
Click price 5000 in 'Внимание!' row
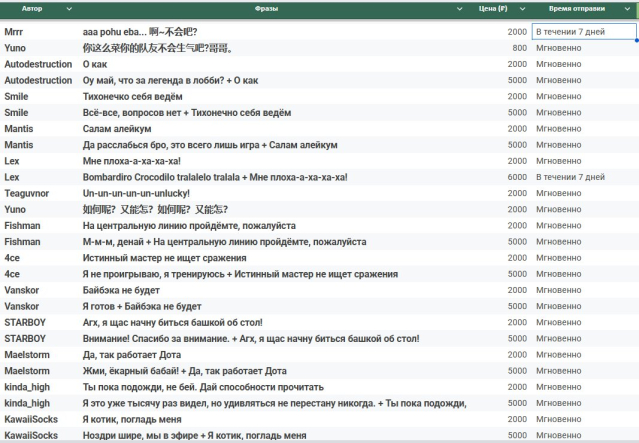[517, 339]
